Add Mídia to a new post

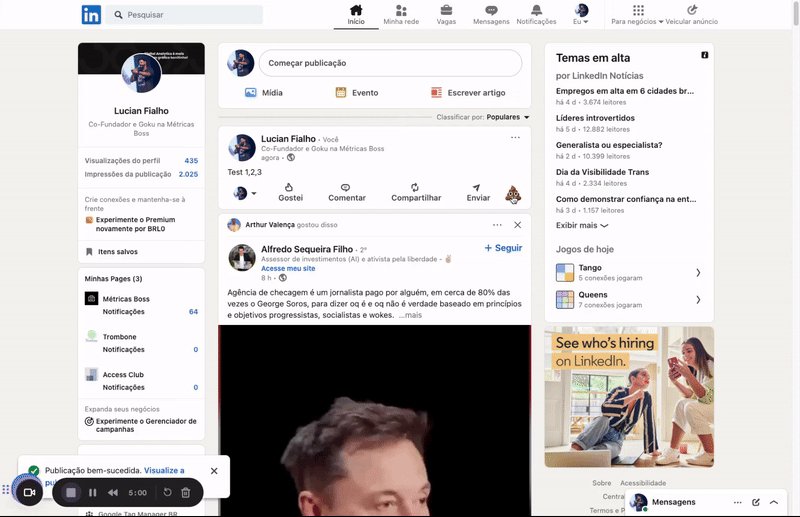point(264,93)
